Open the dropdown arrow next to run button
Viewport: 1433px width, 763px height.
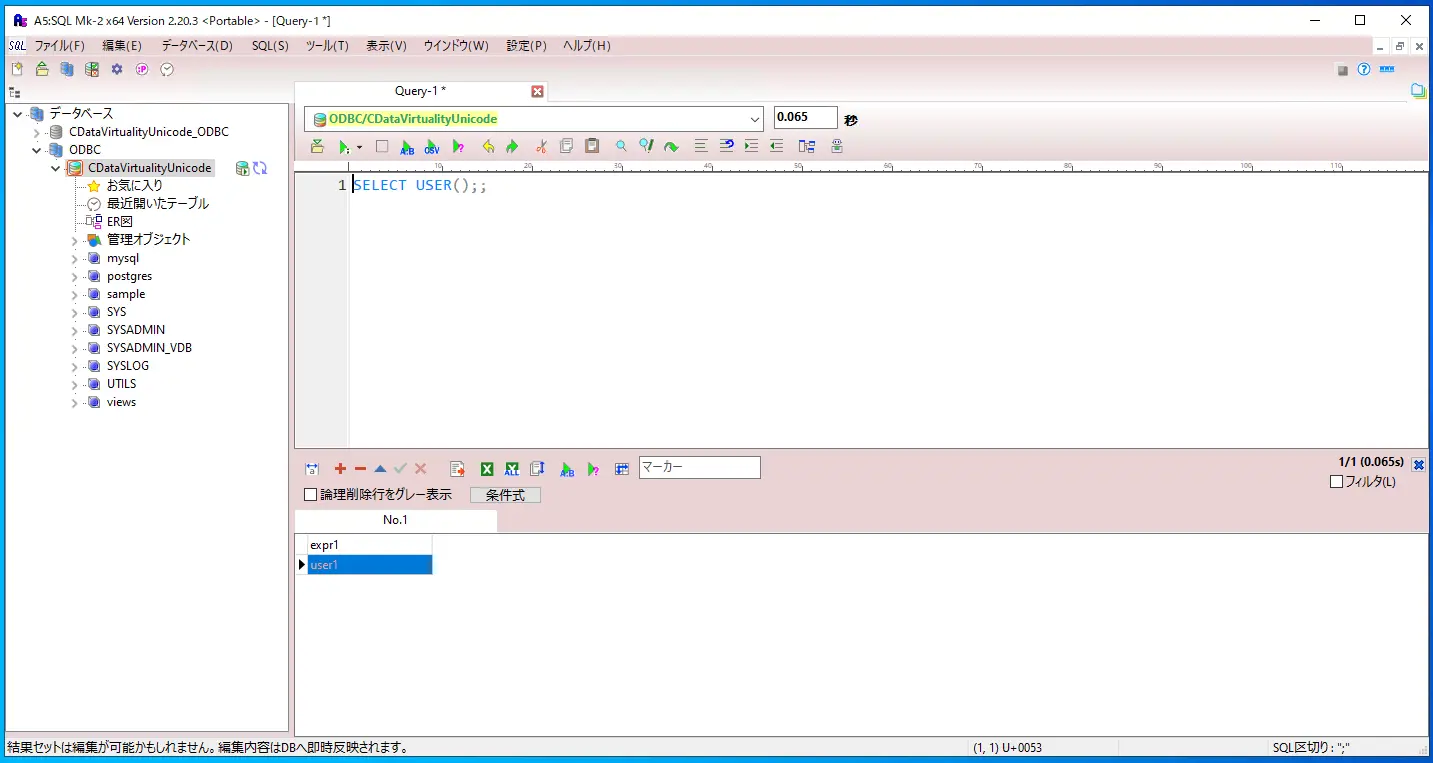tap(359, 148)
